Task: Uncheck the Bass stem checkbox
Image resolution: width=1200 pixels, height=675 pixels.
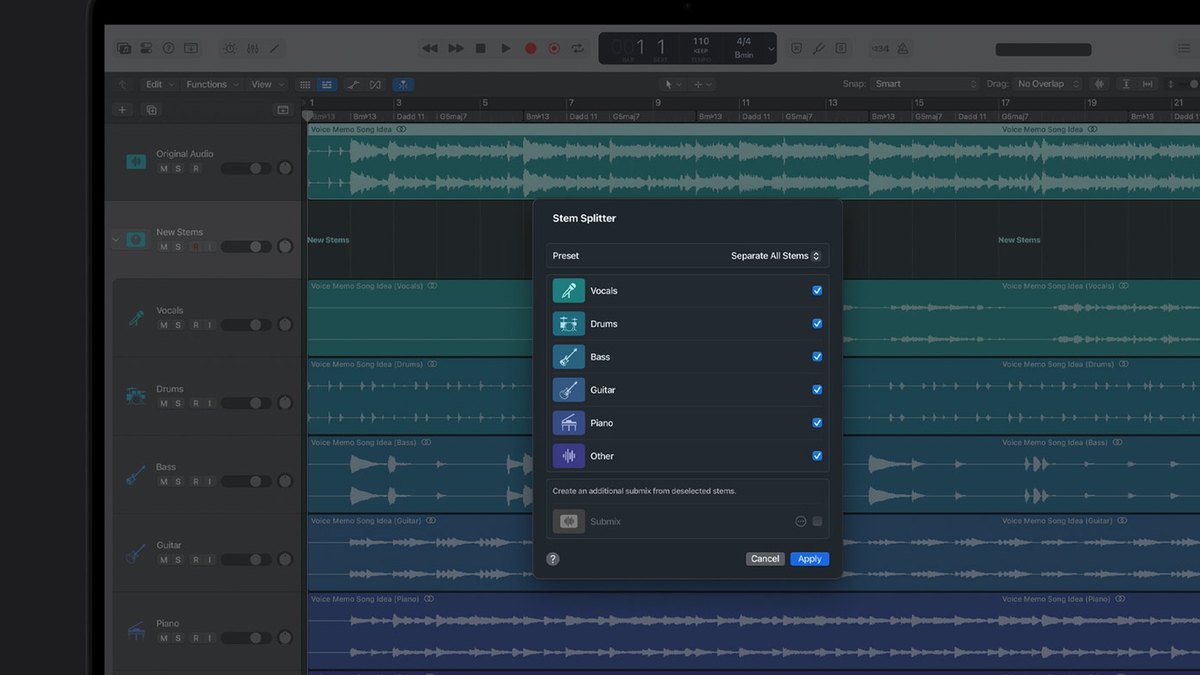Action: coord(817,357)
